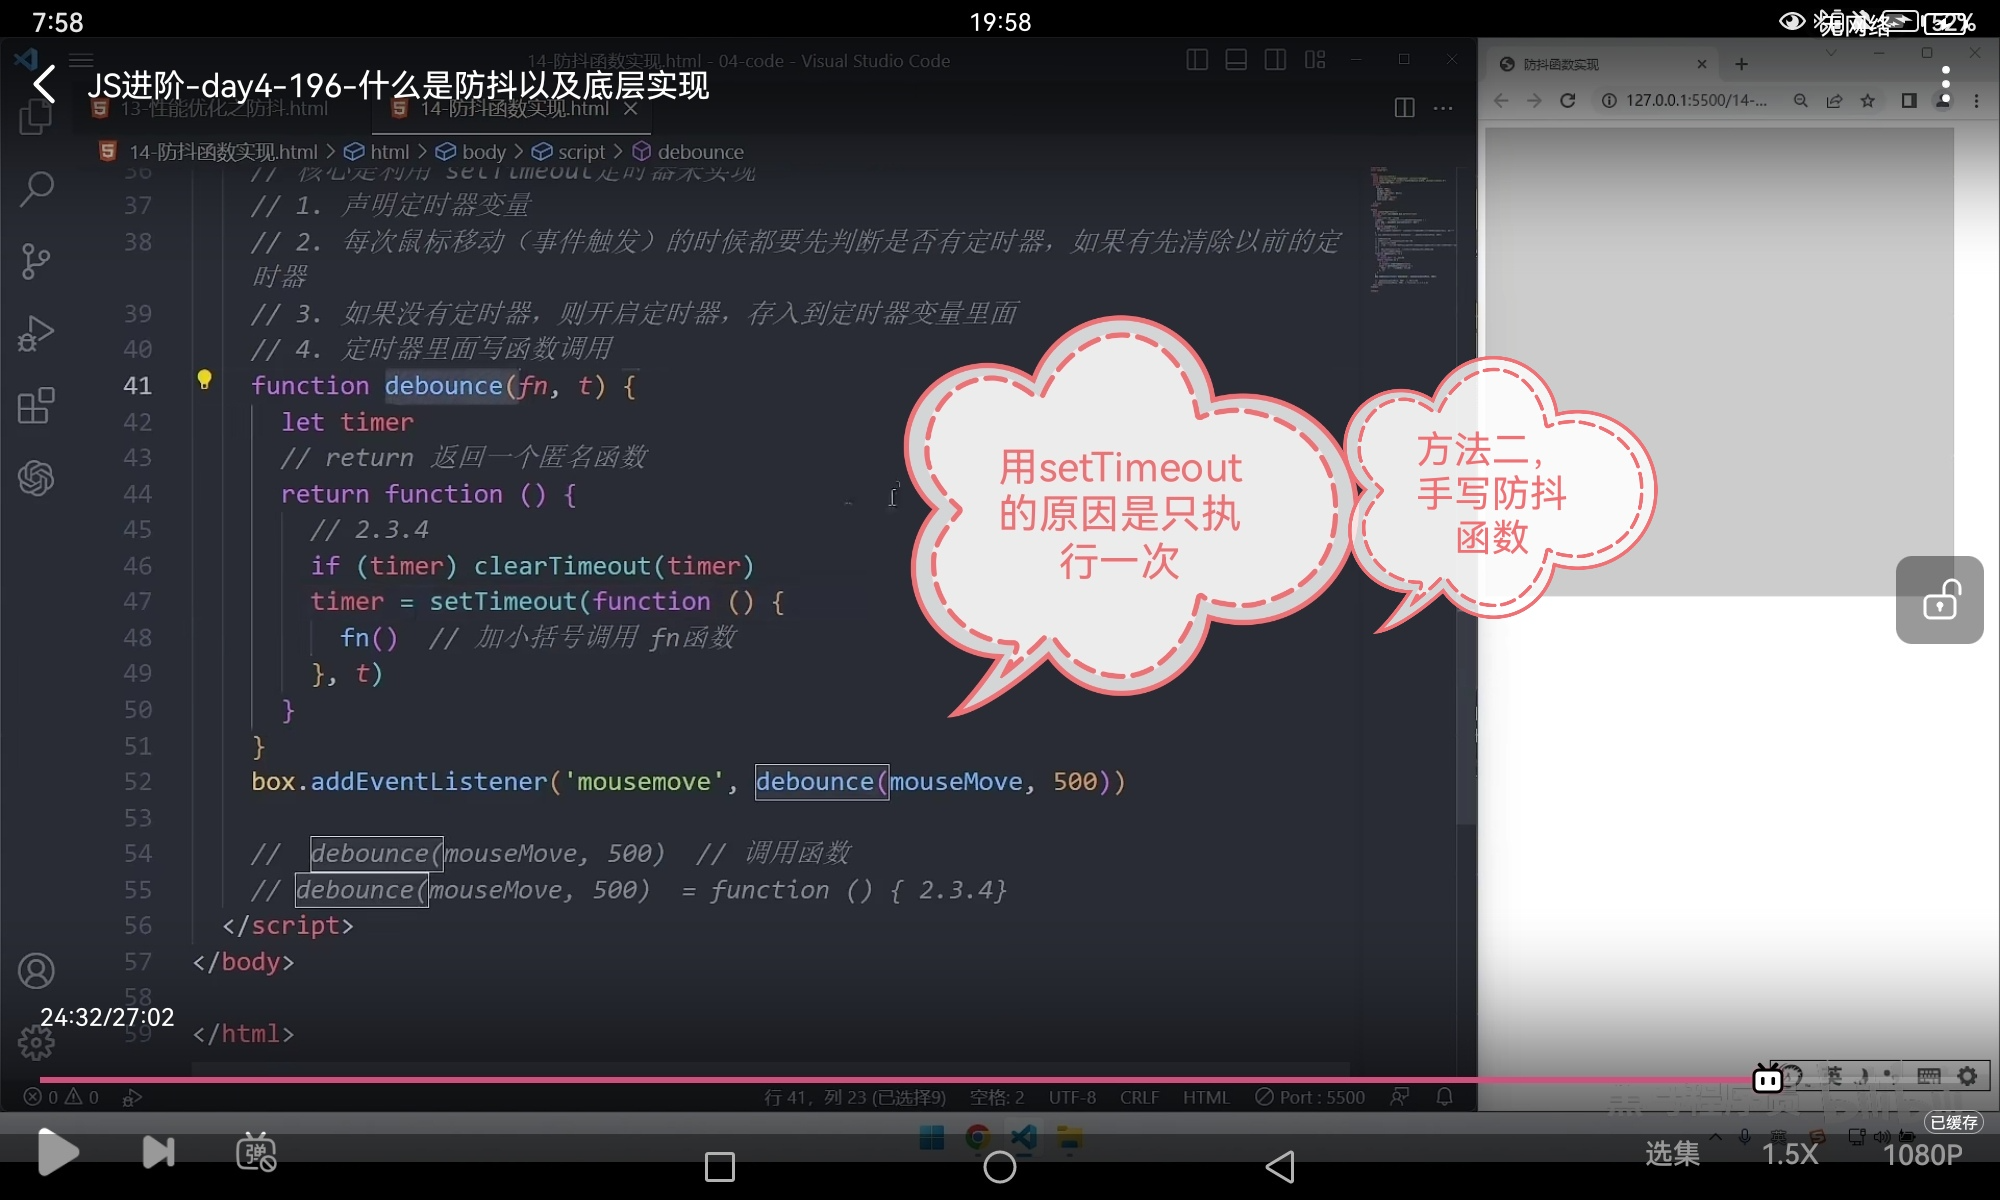Switch to 14-防抖函数实现.html editor tab
This screenshot has width=2000, height=1200.
513,109
